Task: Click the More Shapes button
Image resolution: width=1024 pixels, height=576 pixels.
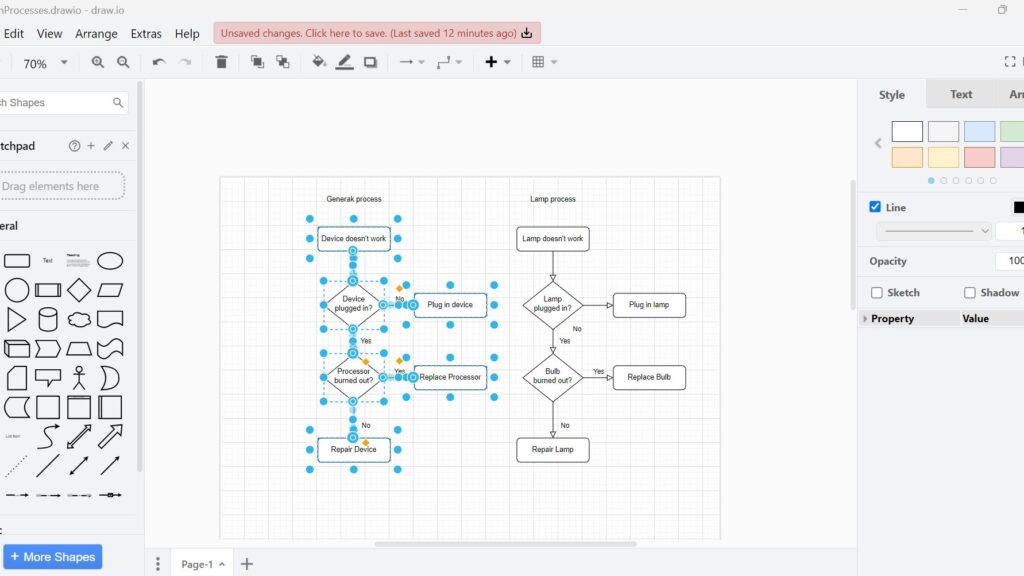Action: [x=53, y=556]
